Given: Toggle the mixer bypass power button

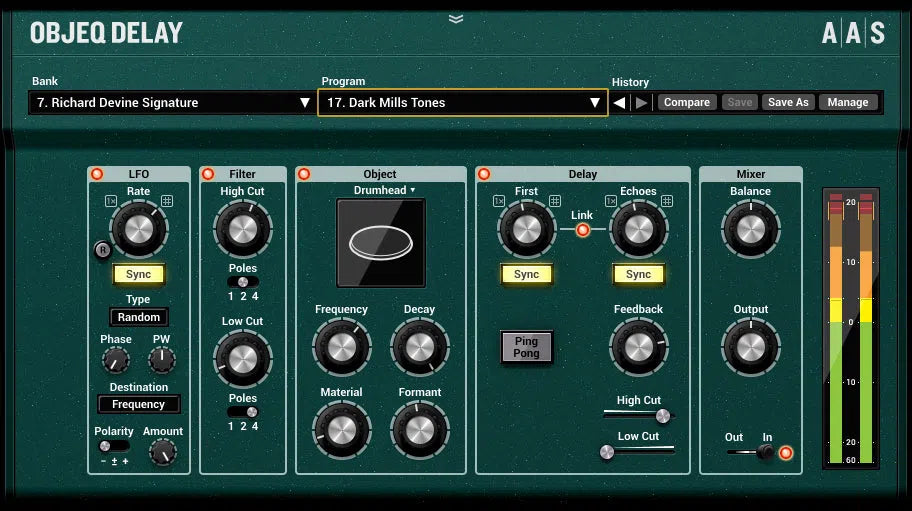Looking at the screenshot, I should point(785,452).
